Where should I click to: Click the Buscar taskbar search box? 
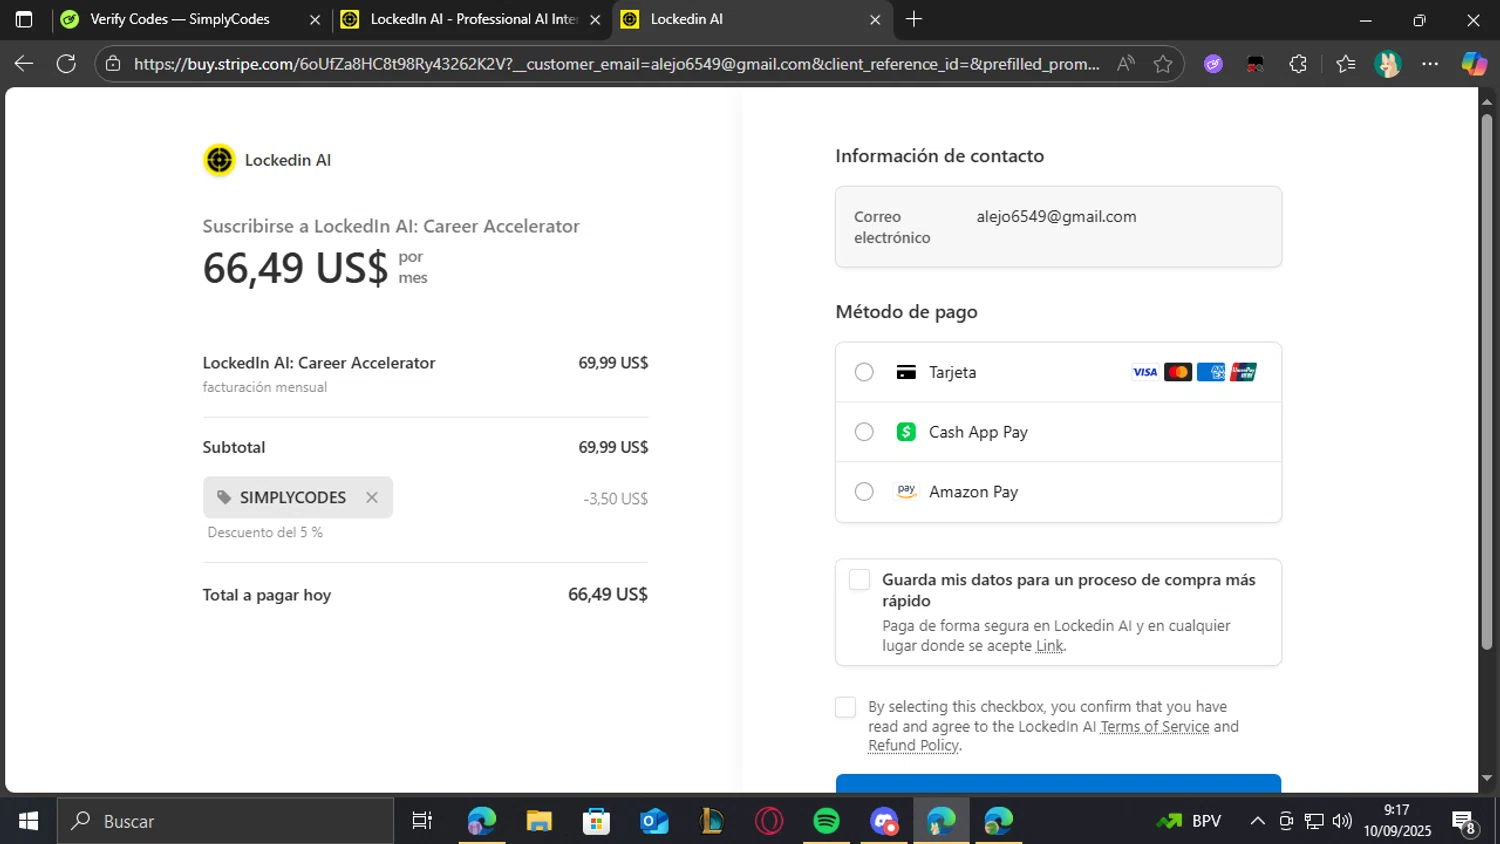tap(225, 821)
